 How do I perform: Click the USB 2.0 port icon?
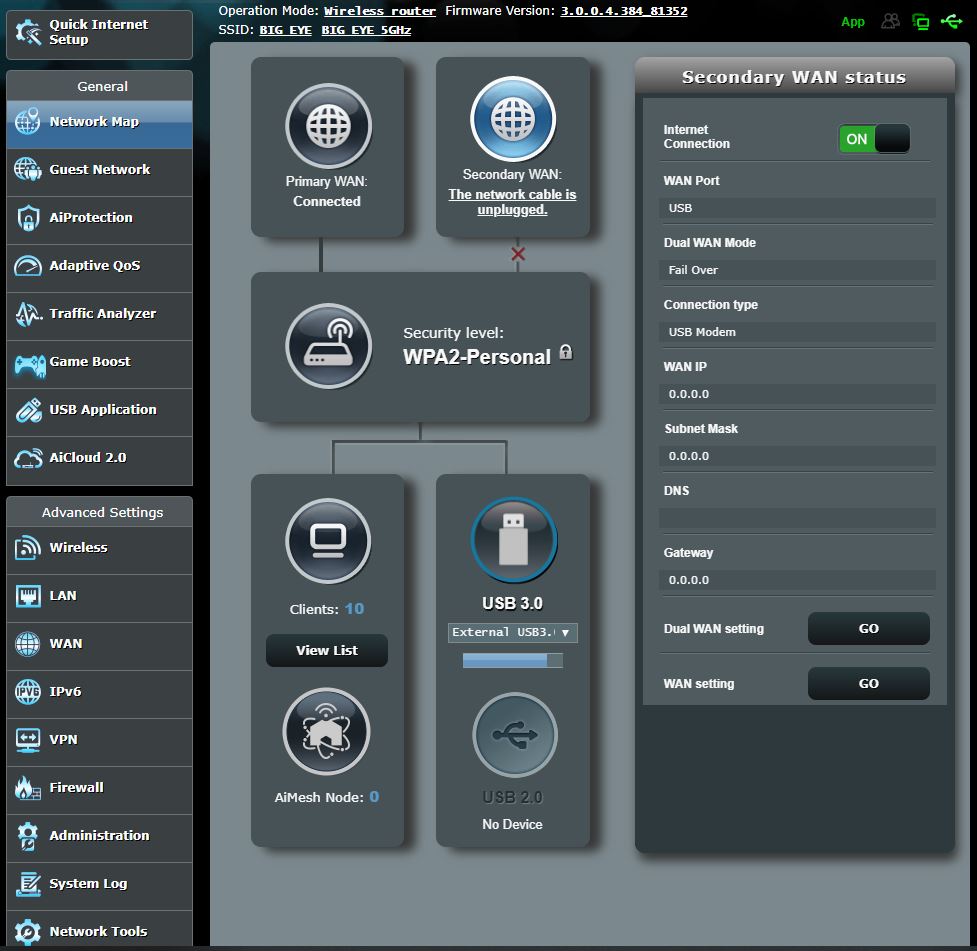[515, 735]
